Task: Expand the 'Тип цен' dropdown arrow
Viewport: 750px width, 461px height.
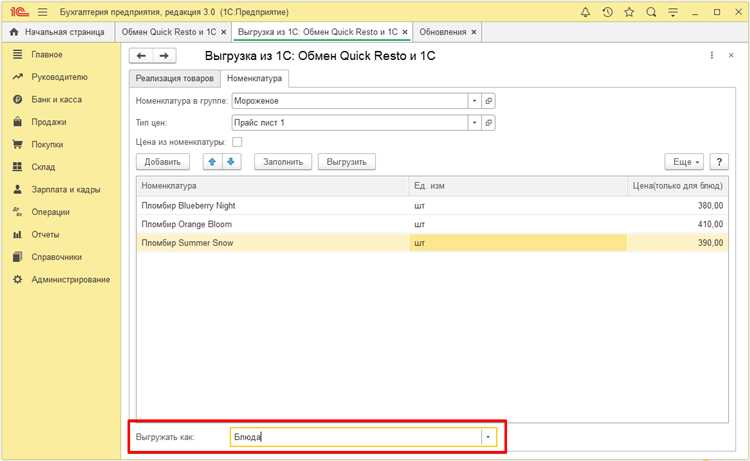Action: [x=474, y=123]
